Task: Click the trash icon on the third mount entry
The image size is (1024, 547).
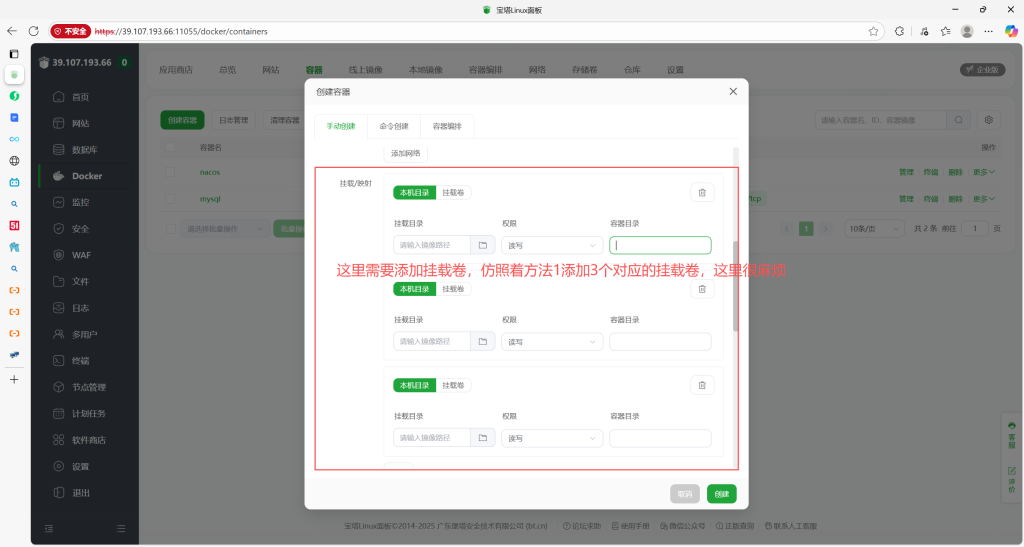Action: click(x=702, y=385)
